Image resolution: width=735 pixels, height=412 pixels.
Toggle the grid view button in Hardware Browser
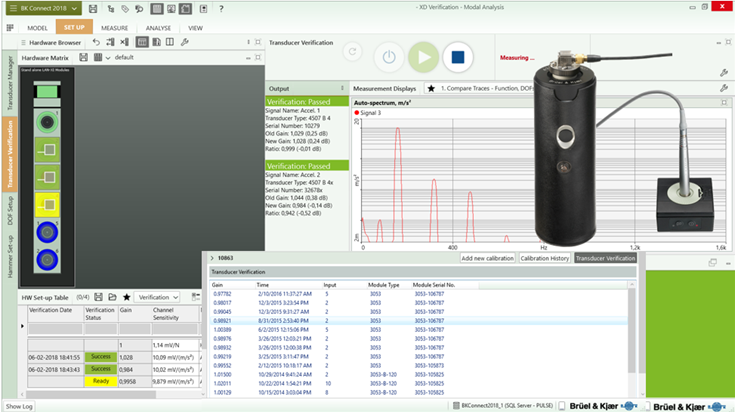point(142,42)
